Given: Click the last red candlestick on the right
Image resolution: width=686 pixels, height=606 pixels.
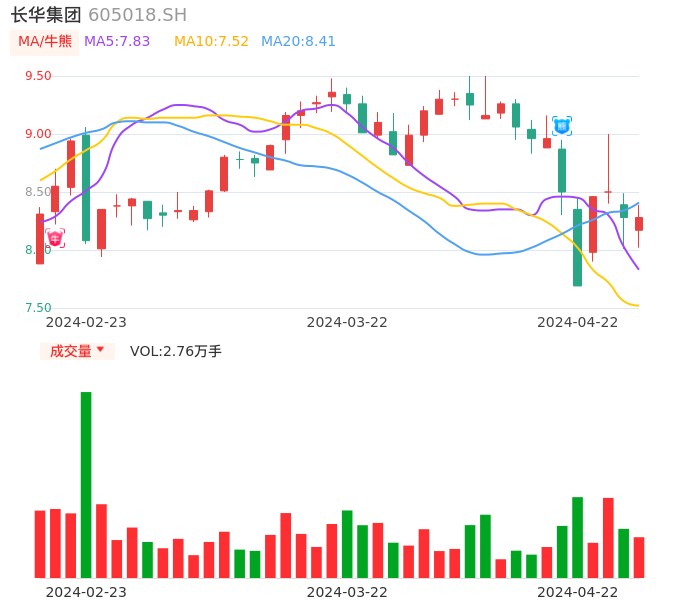Looking at the screenshot, I should click(x=639, y=224).
